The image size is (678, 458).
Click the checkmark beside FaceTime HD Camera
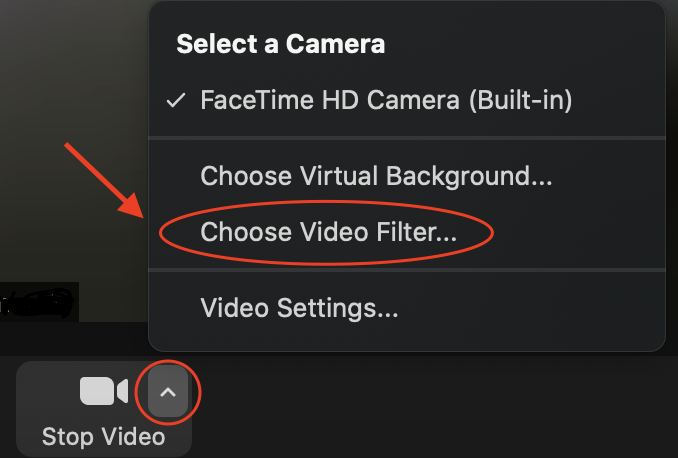(x=176, y=100)
